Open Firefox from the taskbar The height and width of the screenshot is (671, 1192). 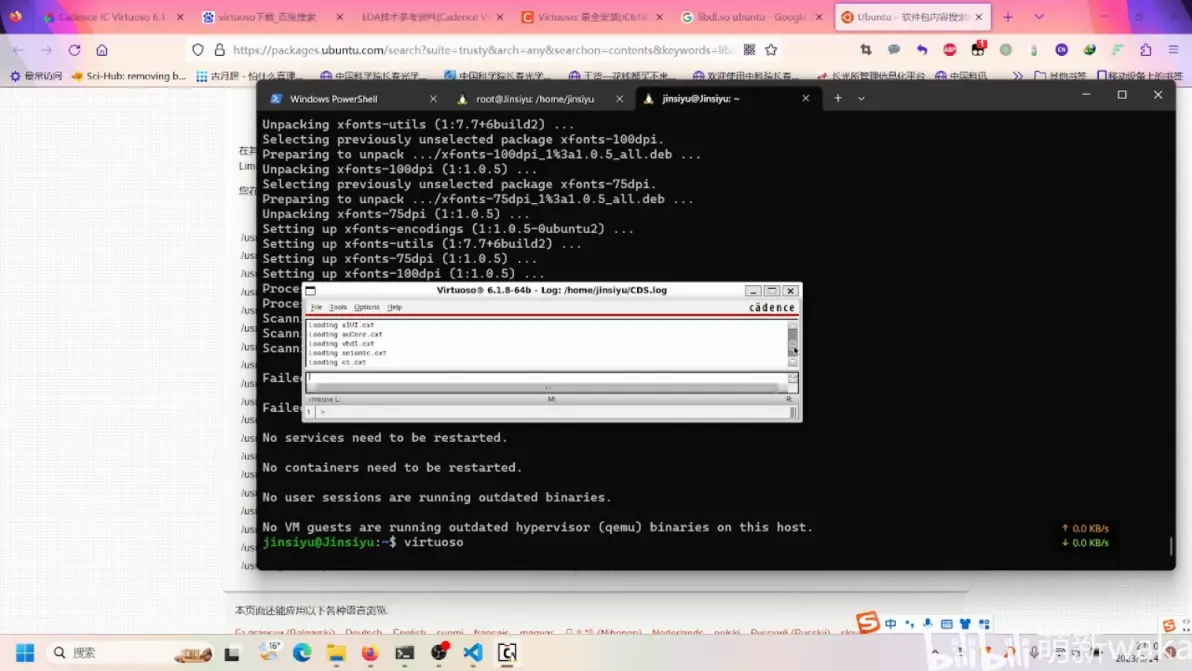coord(370,653)
